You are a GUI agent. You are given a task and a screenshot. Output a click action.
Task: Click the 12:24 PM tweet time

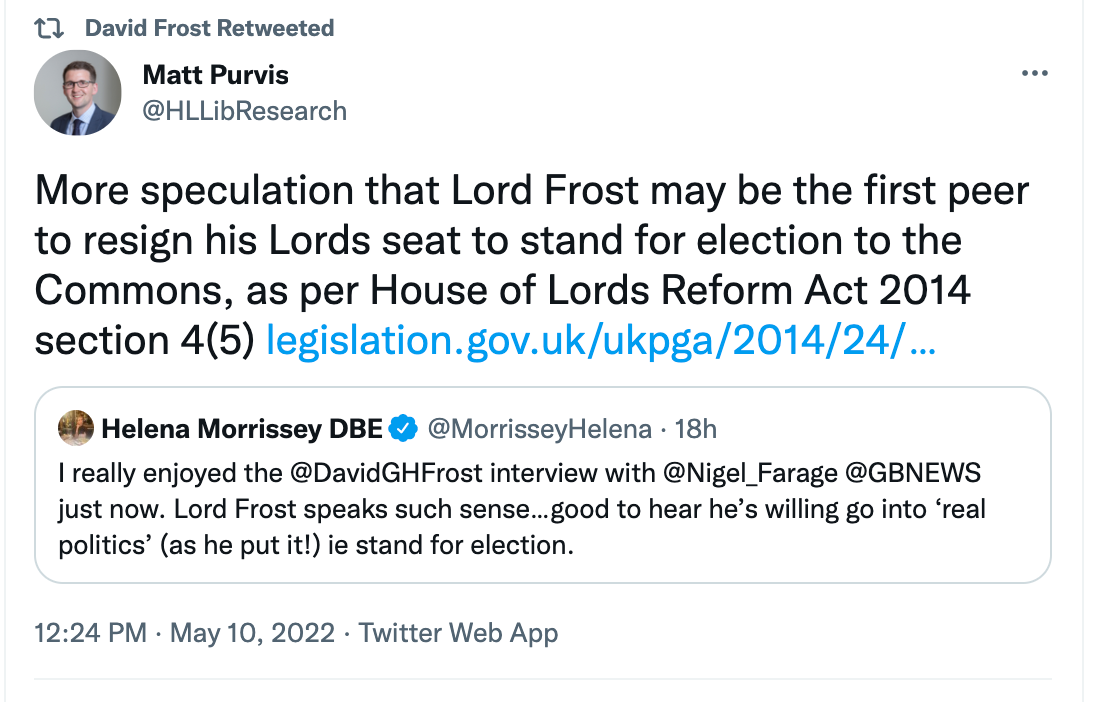click(x=91, y=634)
